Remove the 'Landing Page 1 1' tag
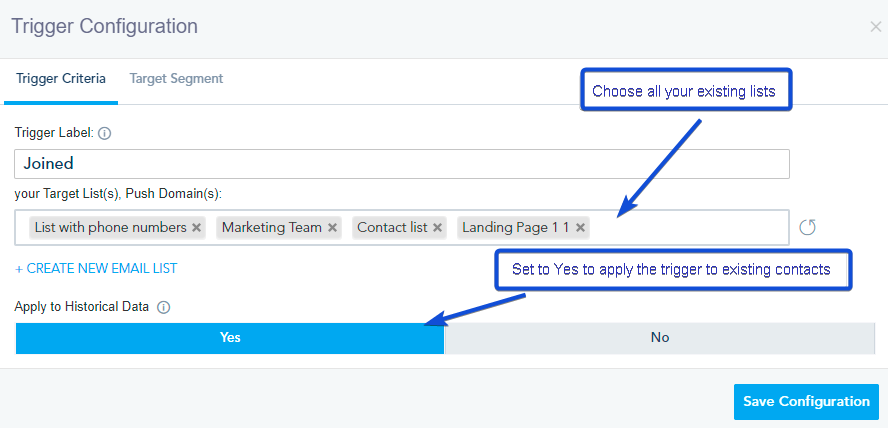 pyautogui.click(x=580, y=228)
